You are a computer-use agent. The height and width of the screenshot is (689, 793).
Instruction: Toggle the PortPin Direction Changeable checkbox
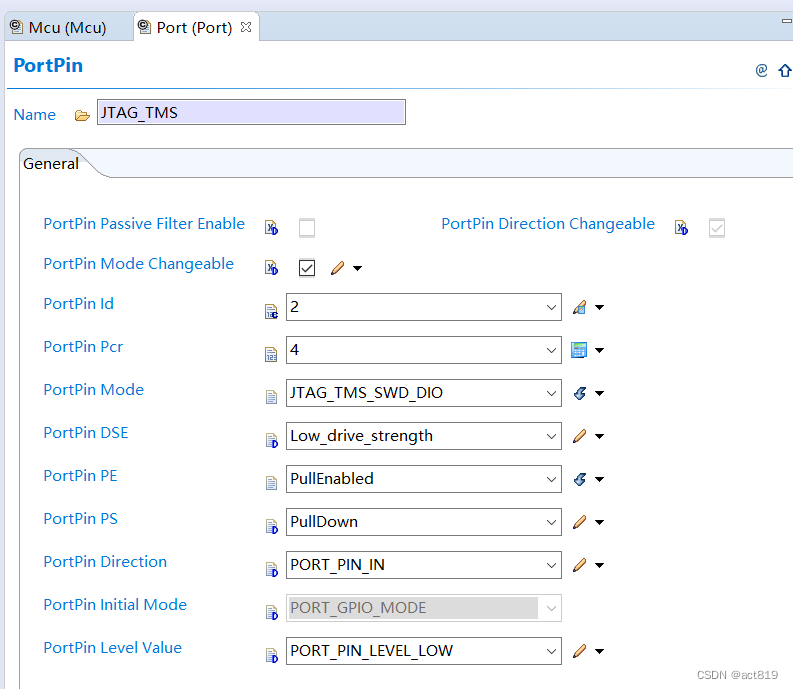(717, 228)
